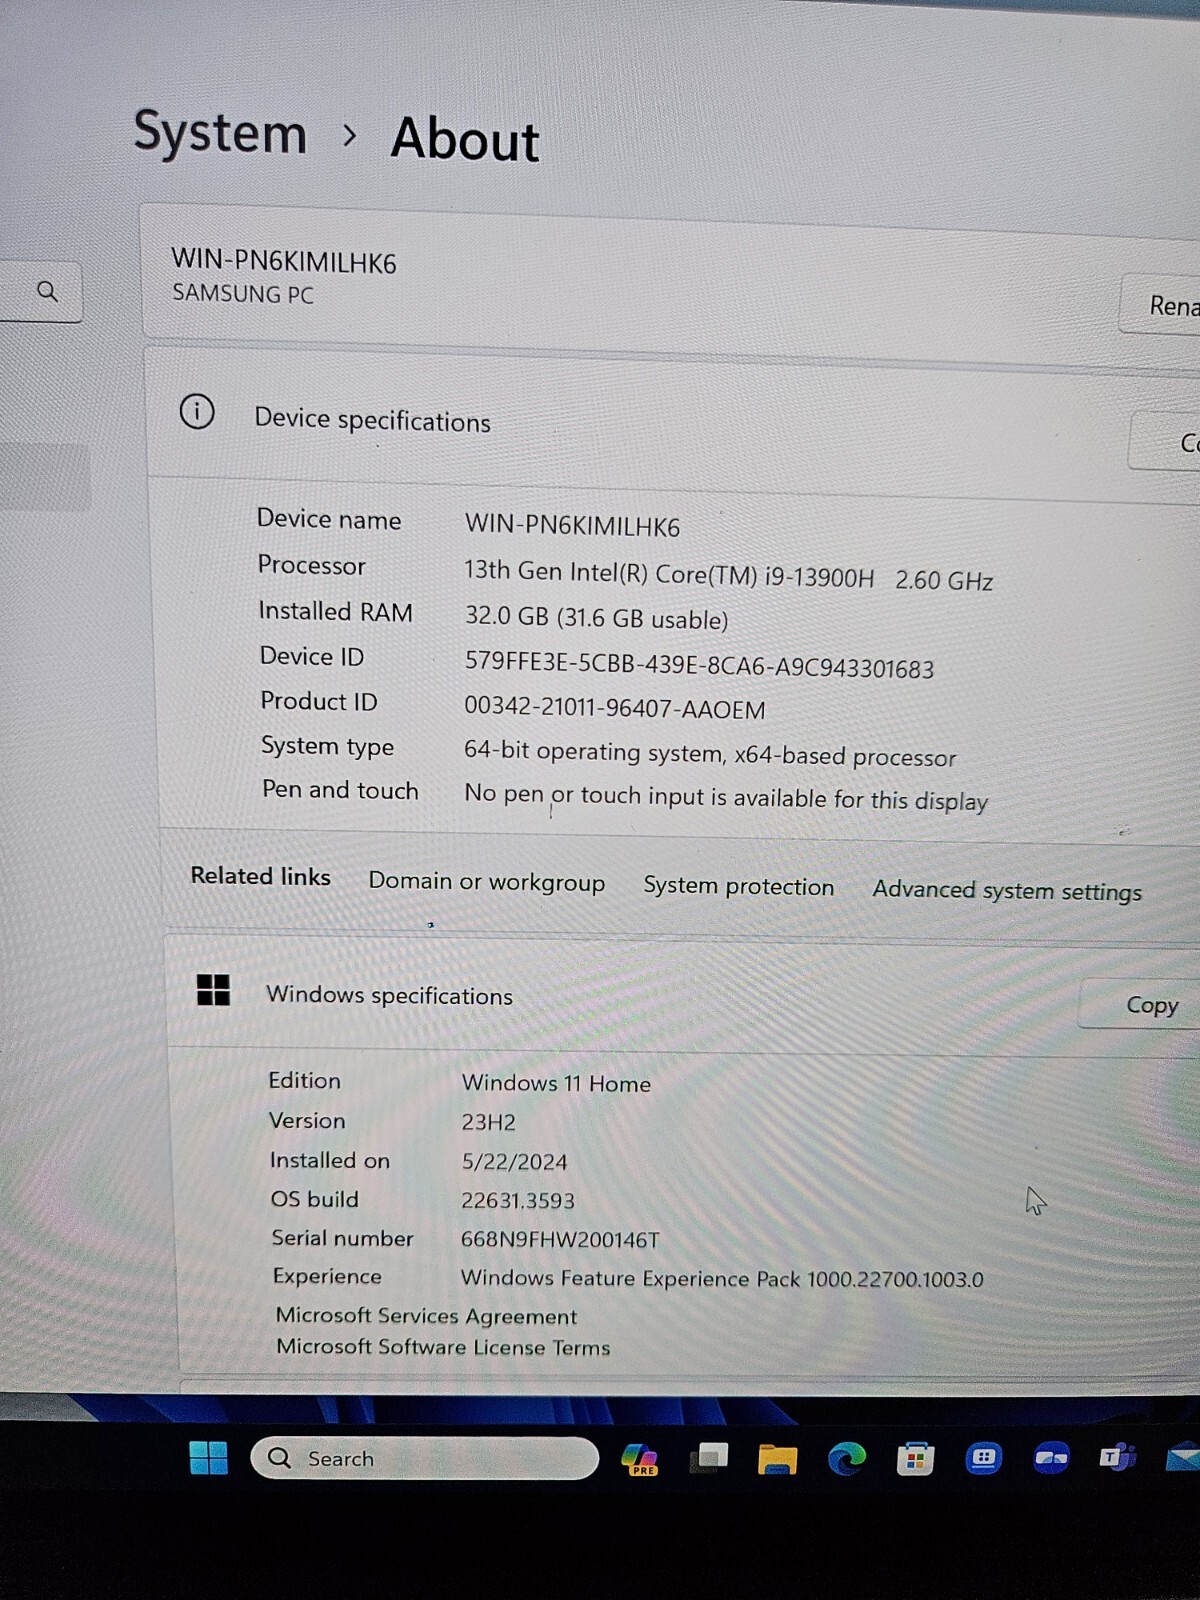Launch Microsoft Edge from the taskbar
The height and width of the screenshot is (1600, 1200).
point(846,1460)
